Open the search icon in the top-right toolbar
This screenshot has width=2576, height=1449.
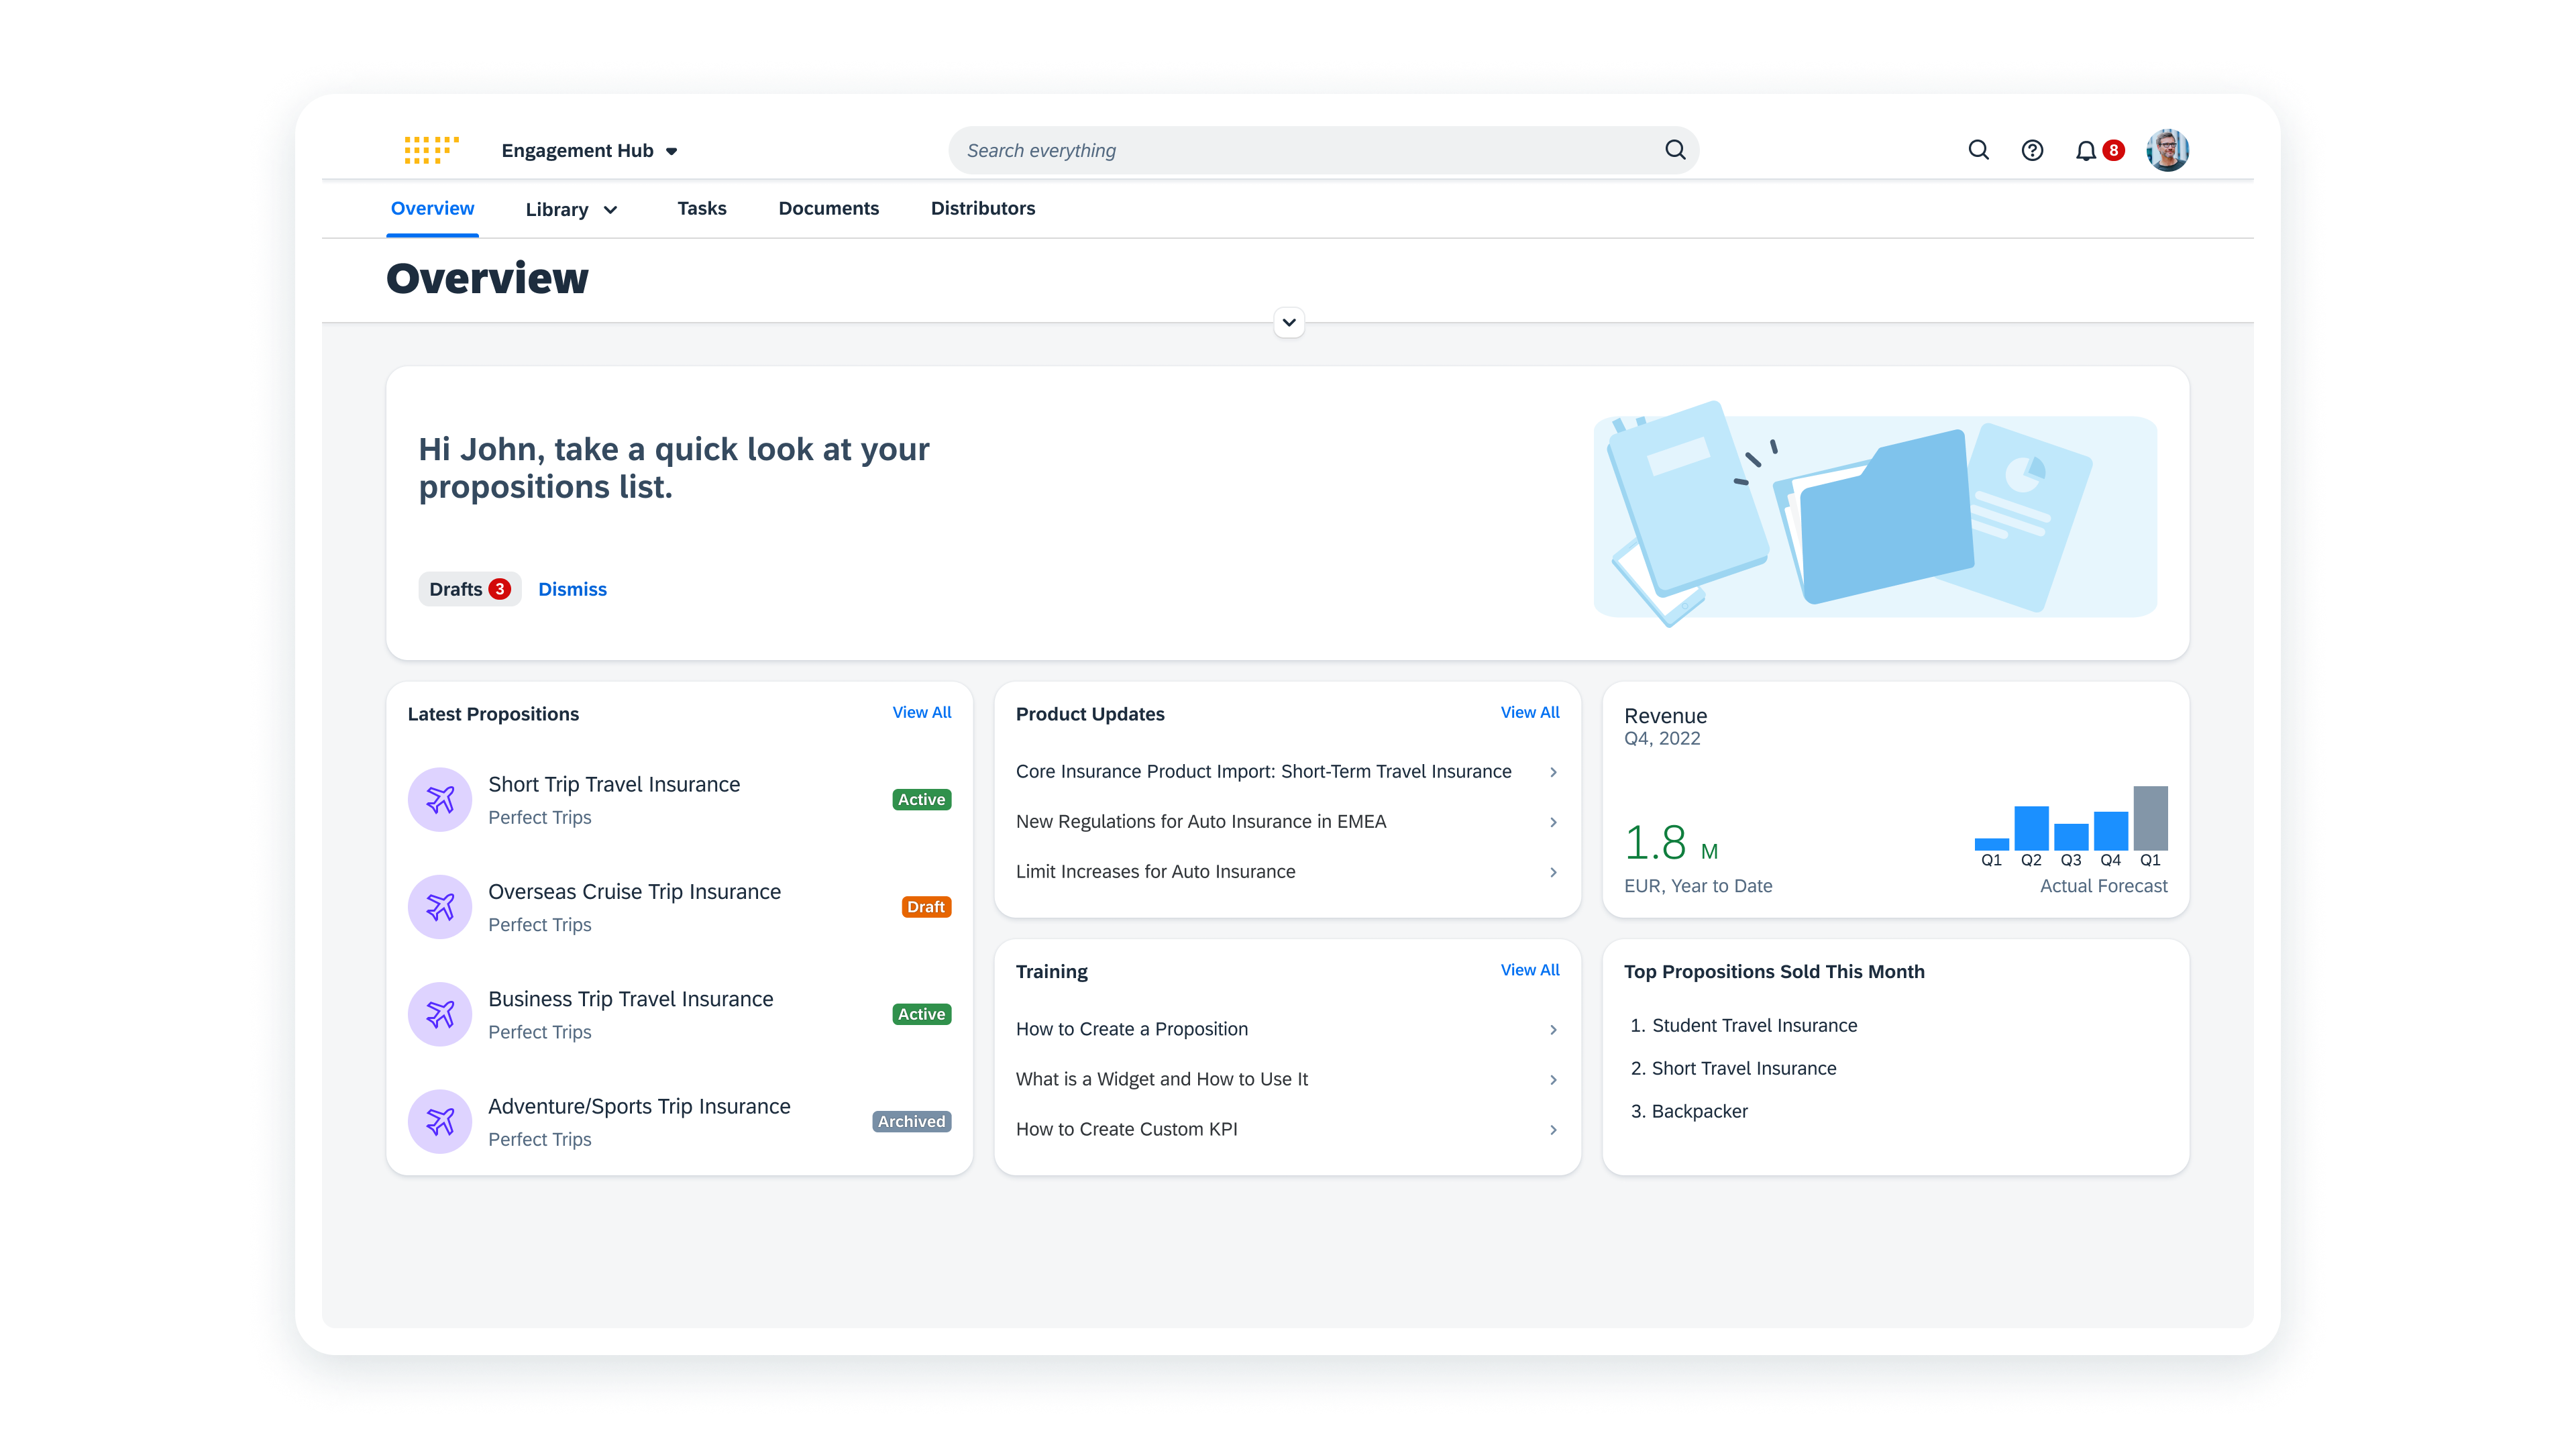coord(1978,150)
